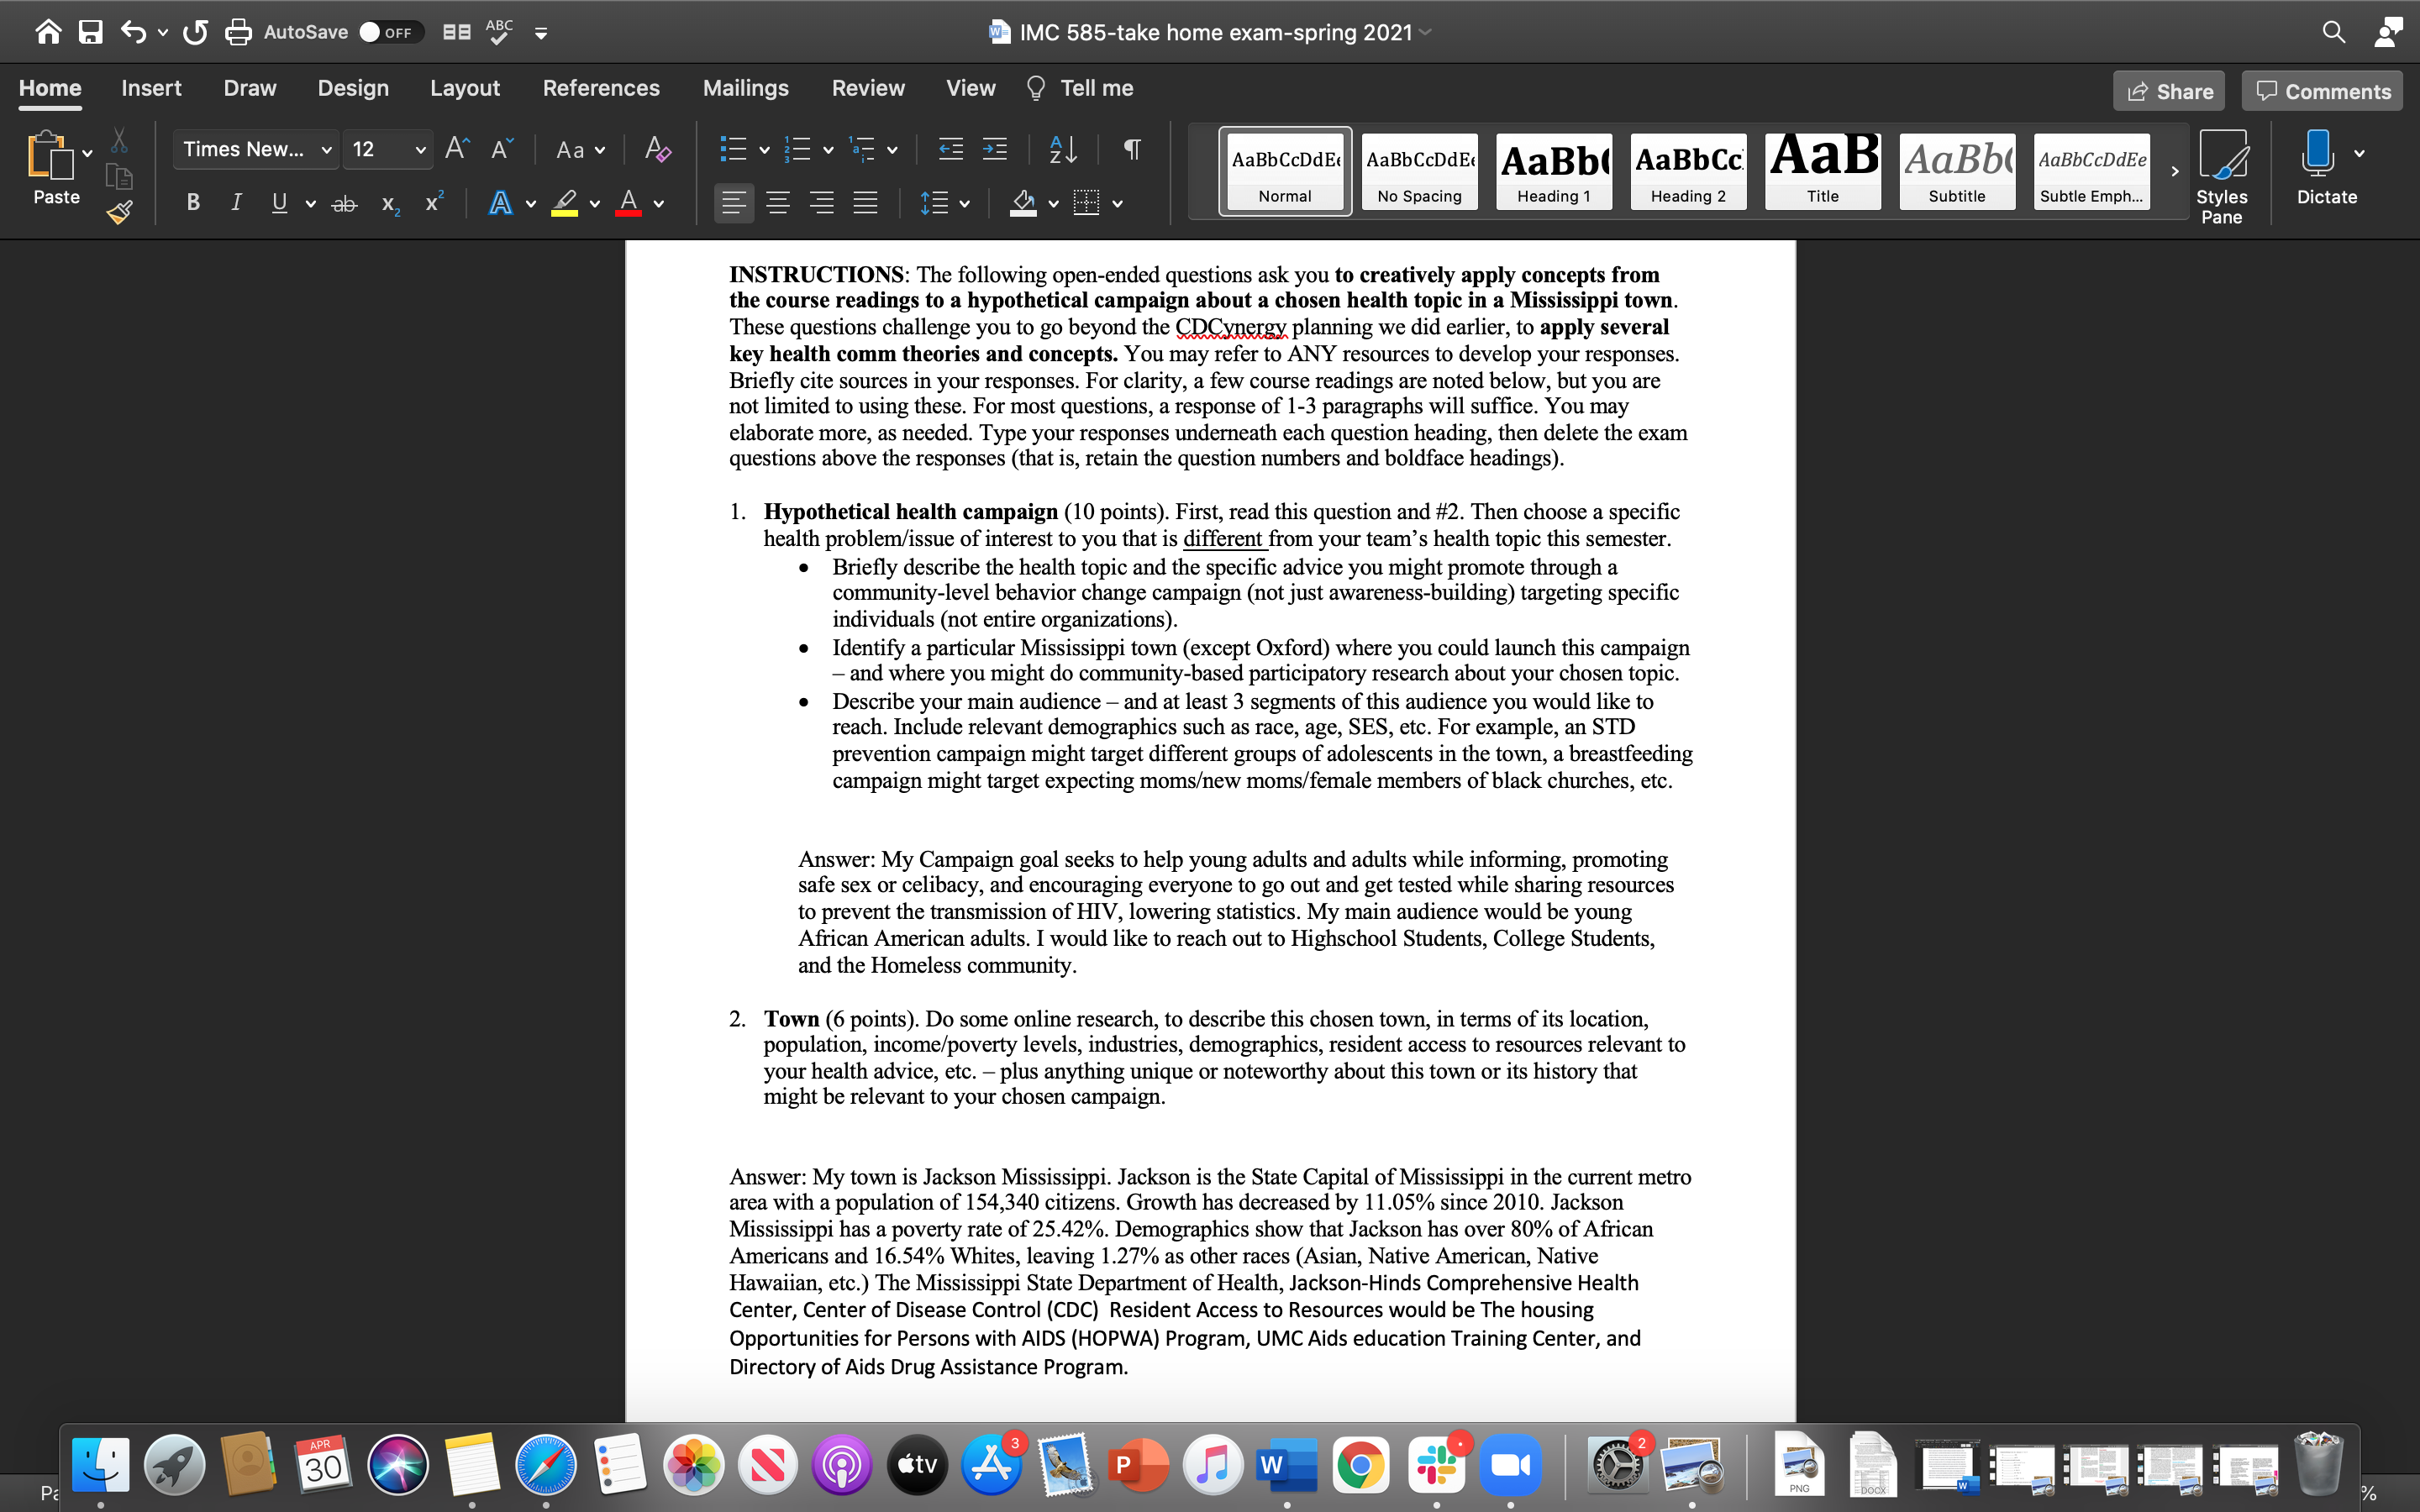
Task: Open the Styles Pane
Action: pos(2221,176)
